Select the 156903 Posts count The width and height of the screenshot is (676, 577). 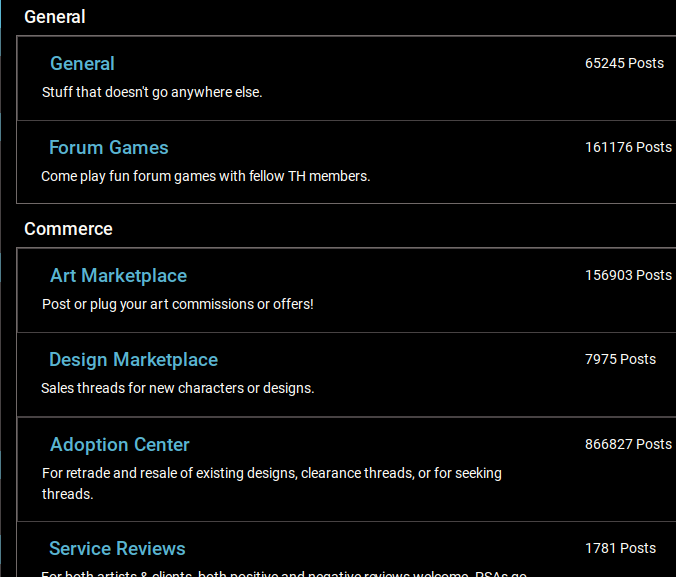pos(628,275)
